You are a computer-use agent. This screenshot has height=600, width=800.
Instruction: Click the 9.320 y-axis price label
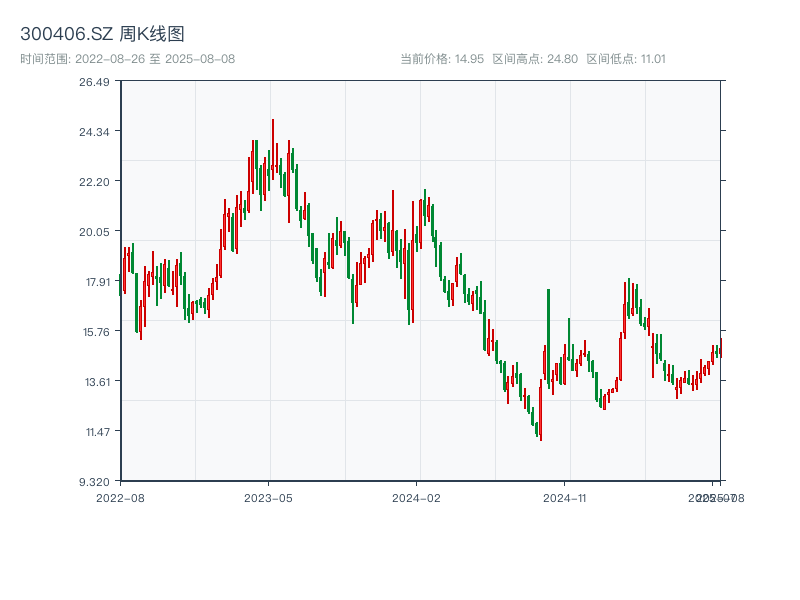click(94, 481)
